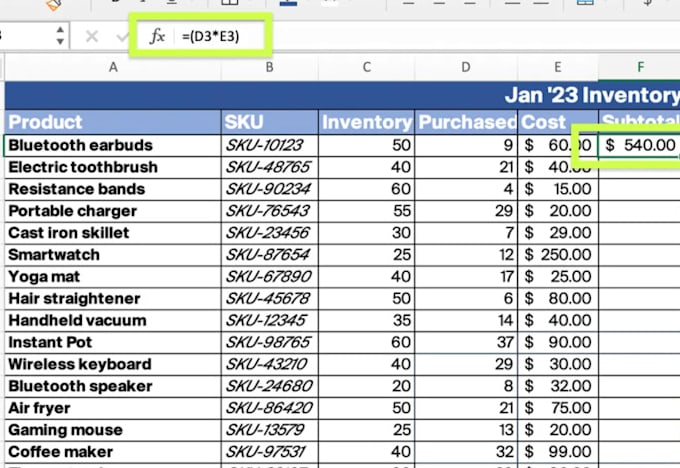Select the subtotal cell showing $540.00
Screen dimensions: 680x468
click(638, 145)
